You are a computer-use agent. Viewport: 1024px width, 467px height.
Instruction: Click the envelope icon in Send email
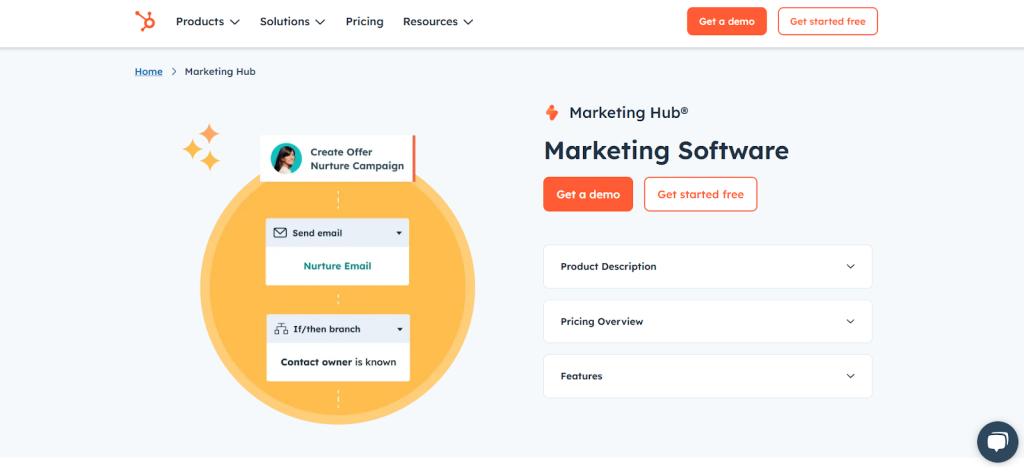coord(280,233)
